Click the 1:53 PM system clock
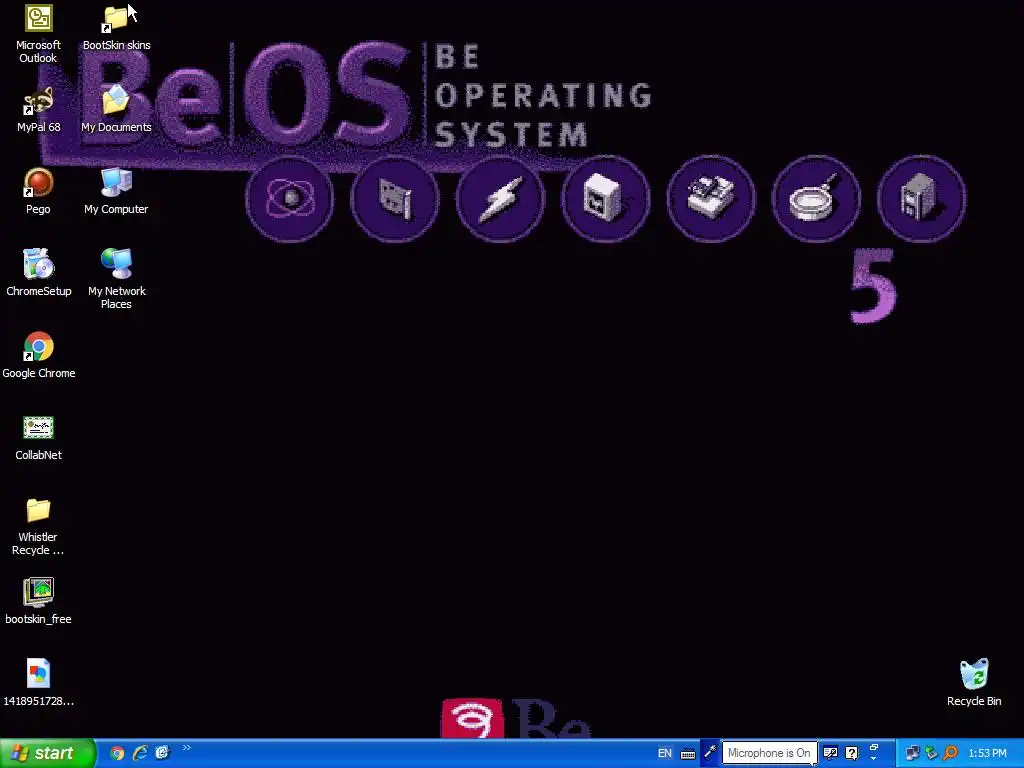 point(987,754)
